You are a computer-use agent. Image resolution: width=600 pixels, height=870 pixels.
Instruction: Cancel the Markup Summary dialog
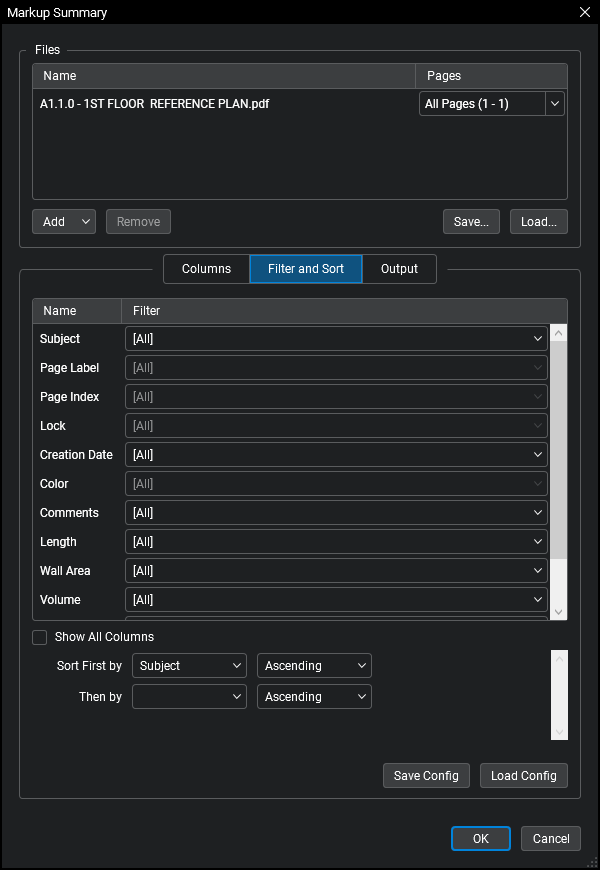click(x=551, y=839)
